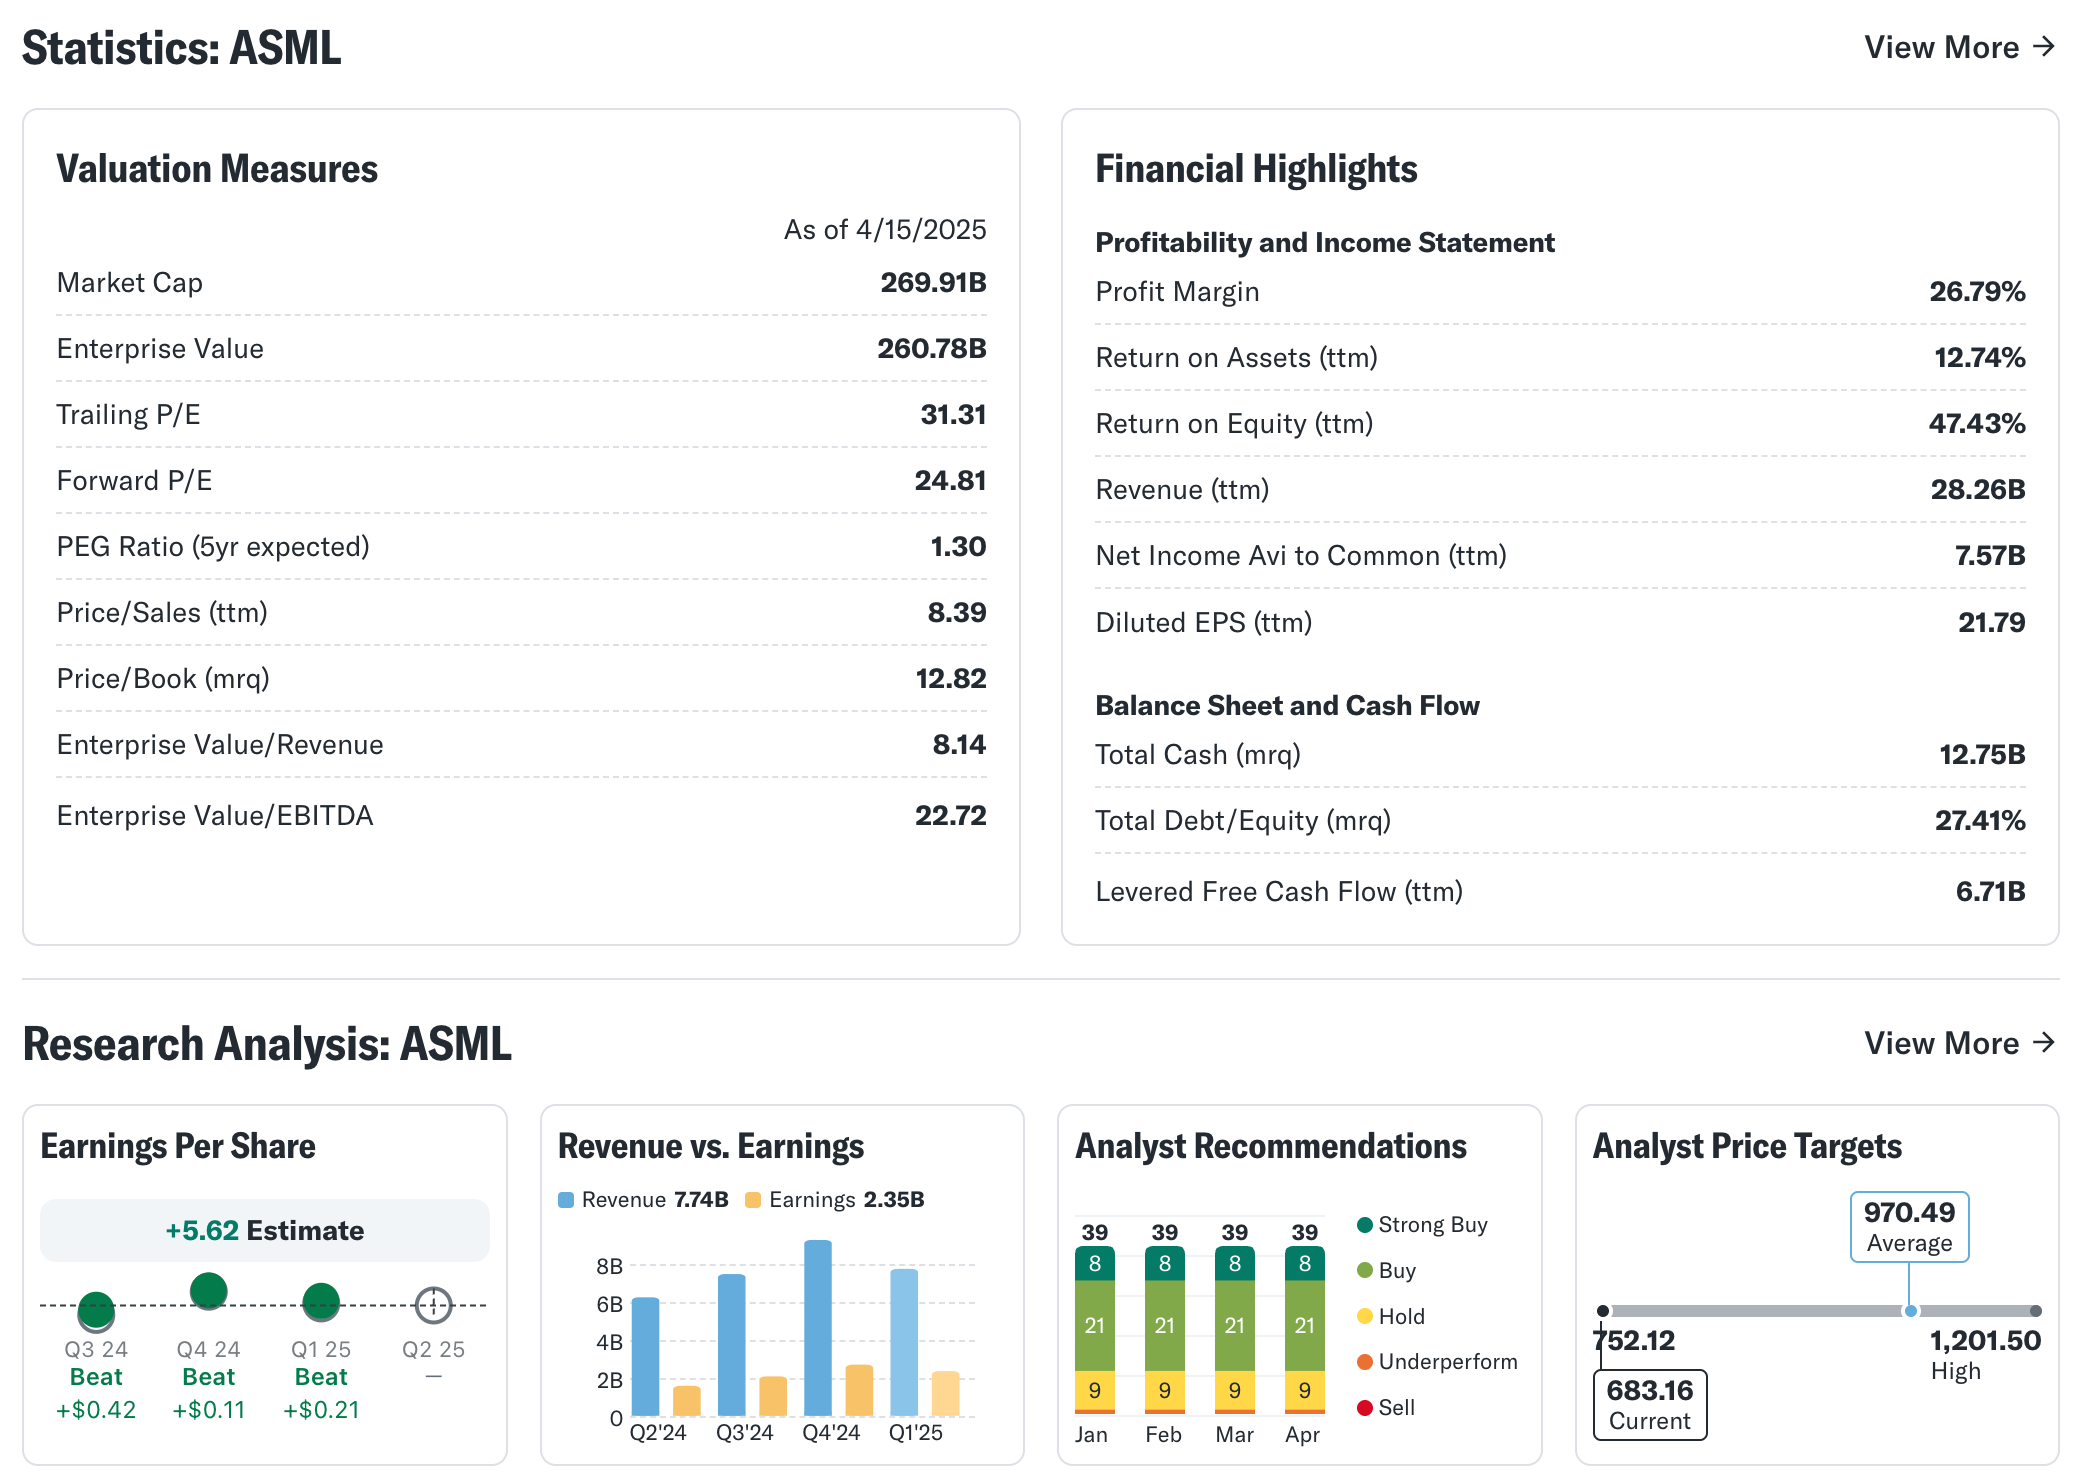Click the Q4'24 revenue bar
Screen dimensions: 2078x1480
pos(817,1328)
